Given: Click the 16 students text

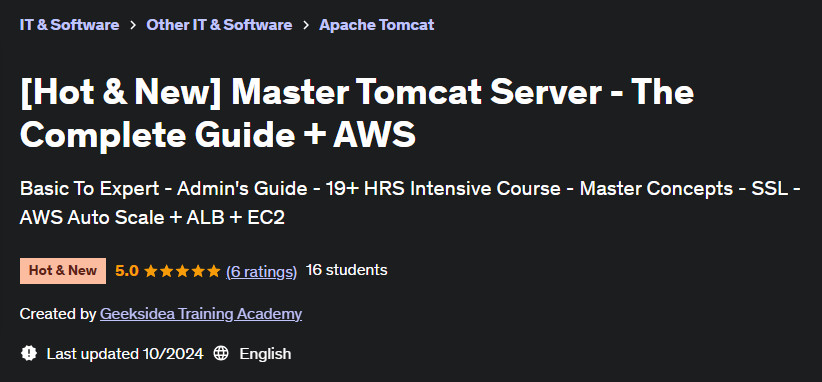Looking at the screenshot, I should pyautogui.click(x=347, y=270).
